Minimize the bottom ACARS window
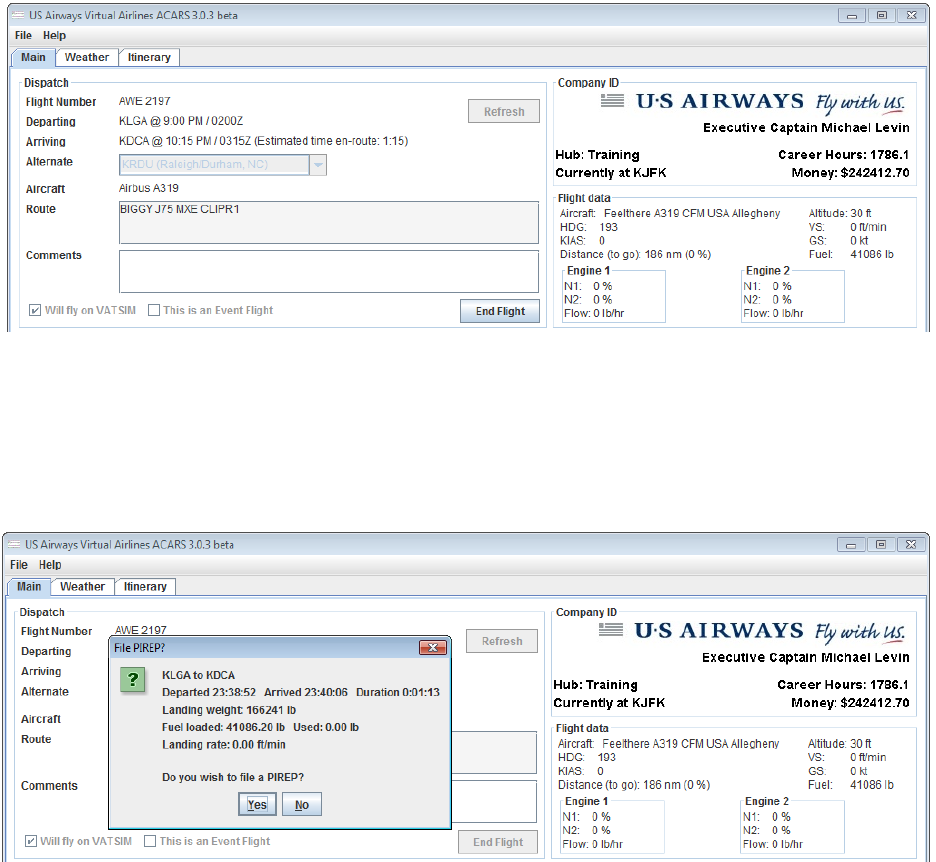 (x=851, y=545)
